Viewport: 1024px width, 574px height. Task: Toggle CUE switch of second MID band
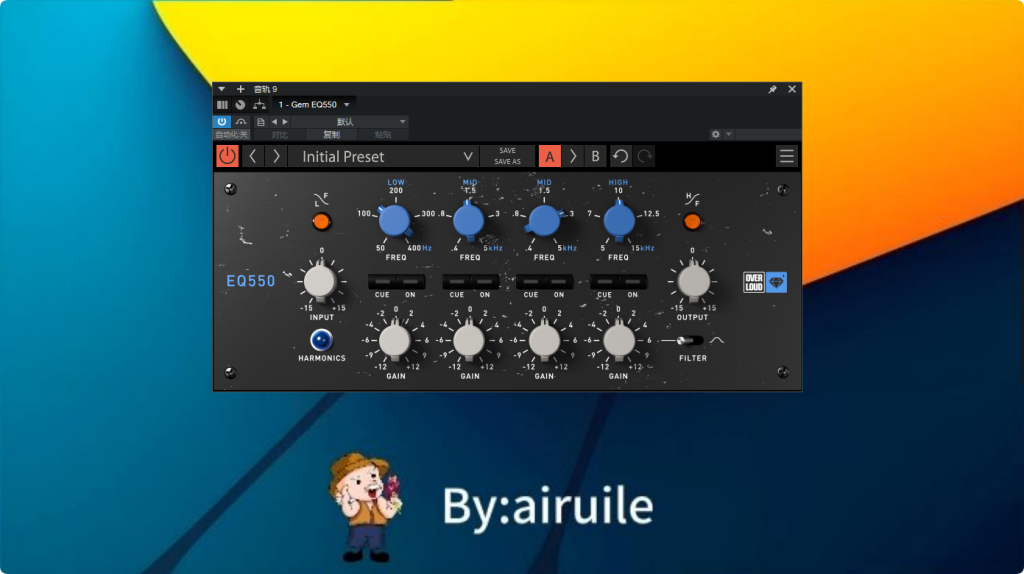530,282
